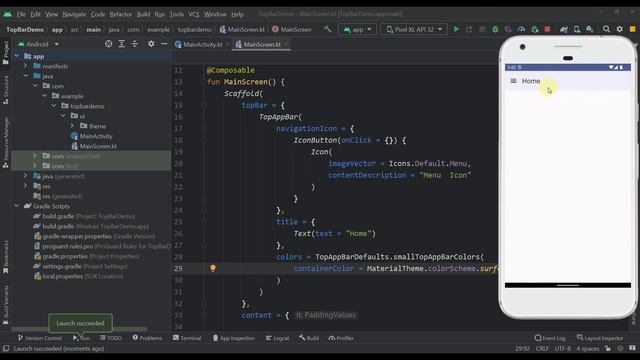Open Project panel options gear

pos(151,44)
